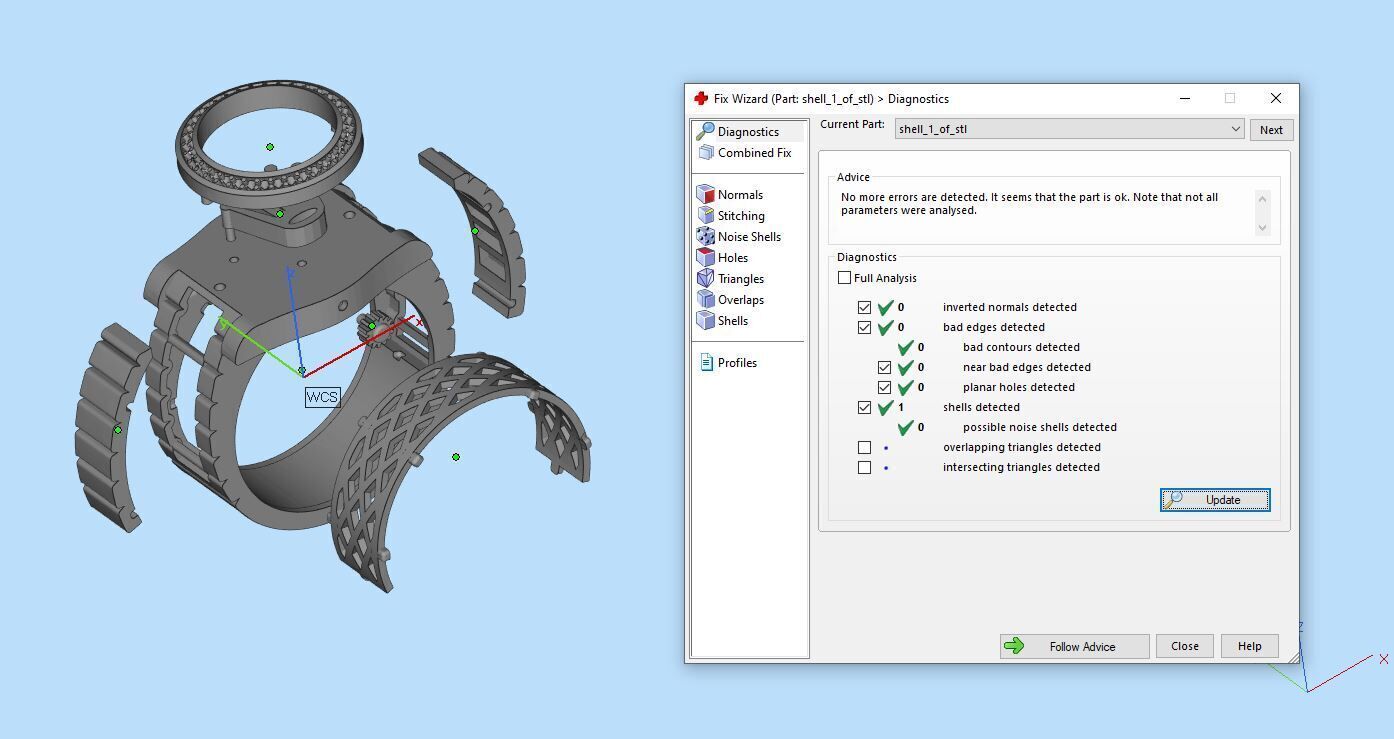Open Help for the Fix Wizard
The image size is (1394, 739).
point(1250,646)
